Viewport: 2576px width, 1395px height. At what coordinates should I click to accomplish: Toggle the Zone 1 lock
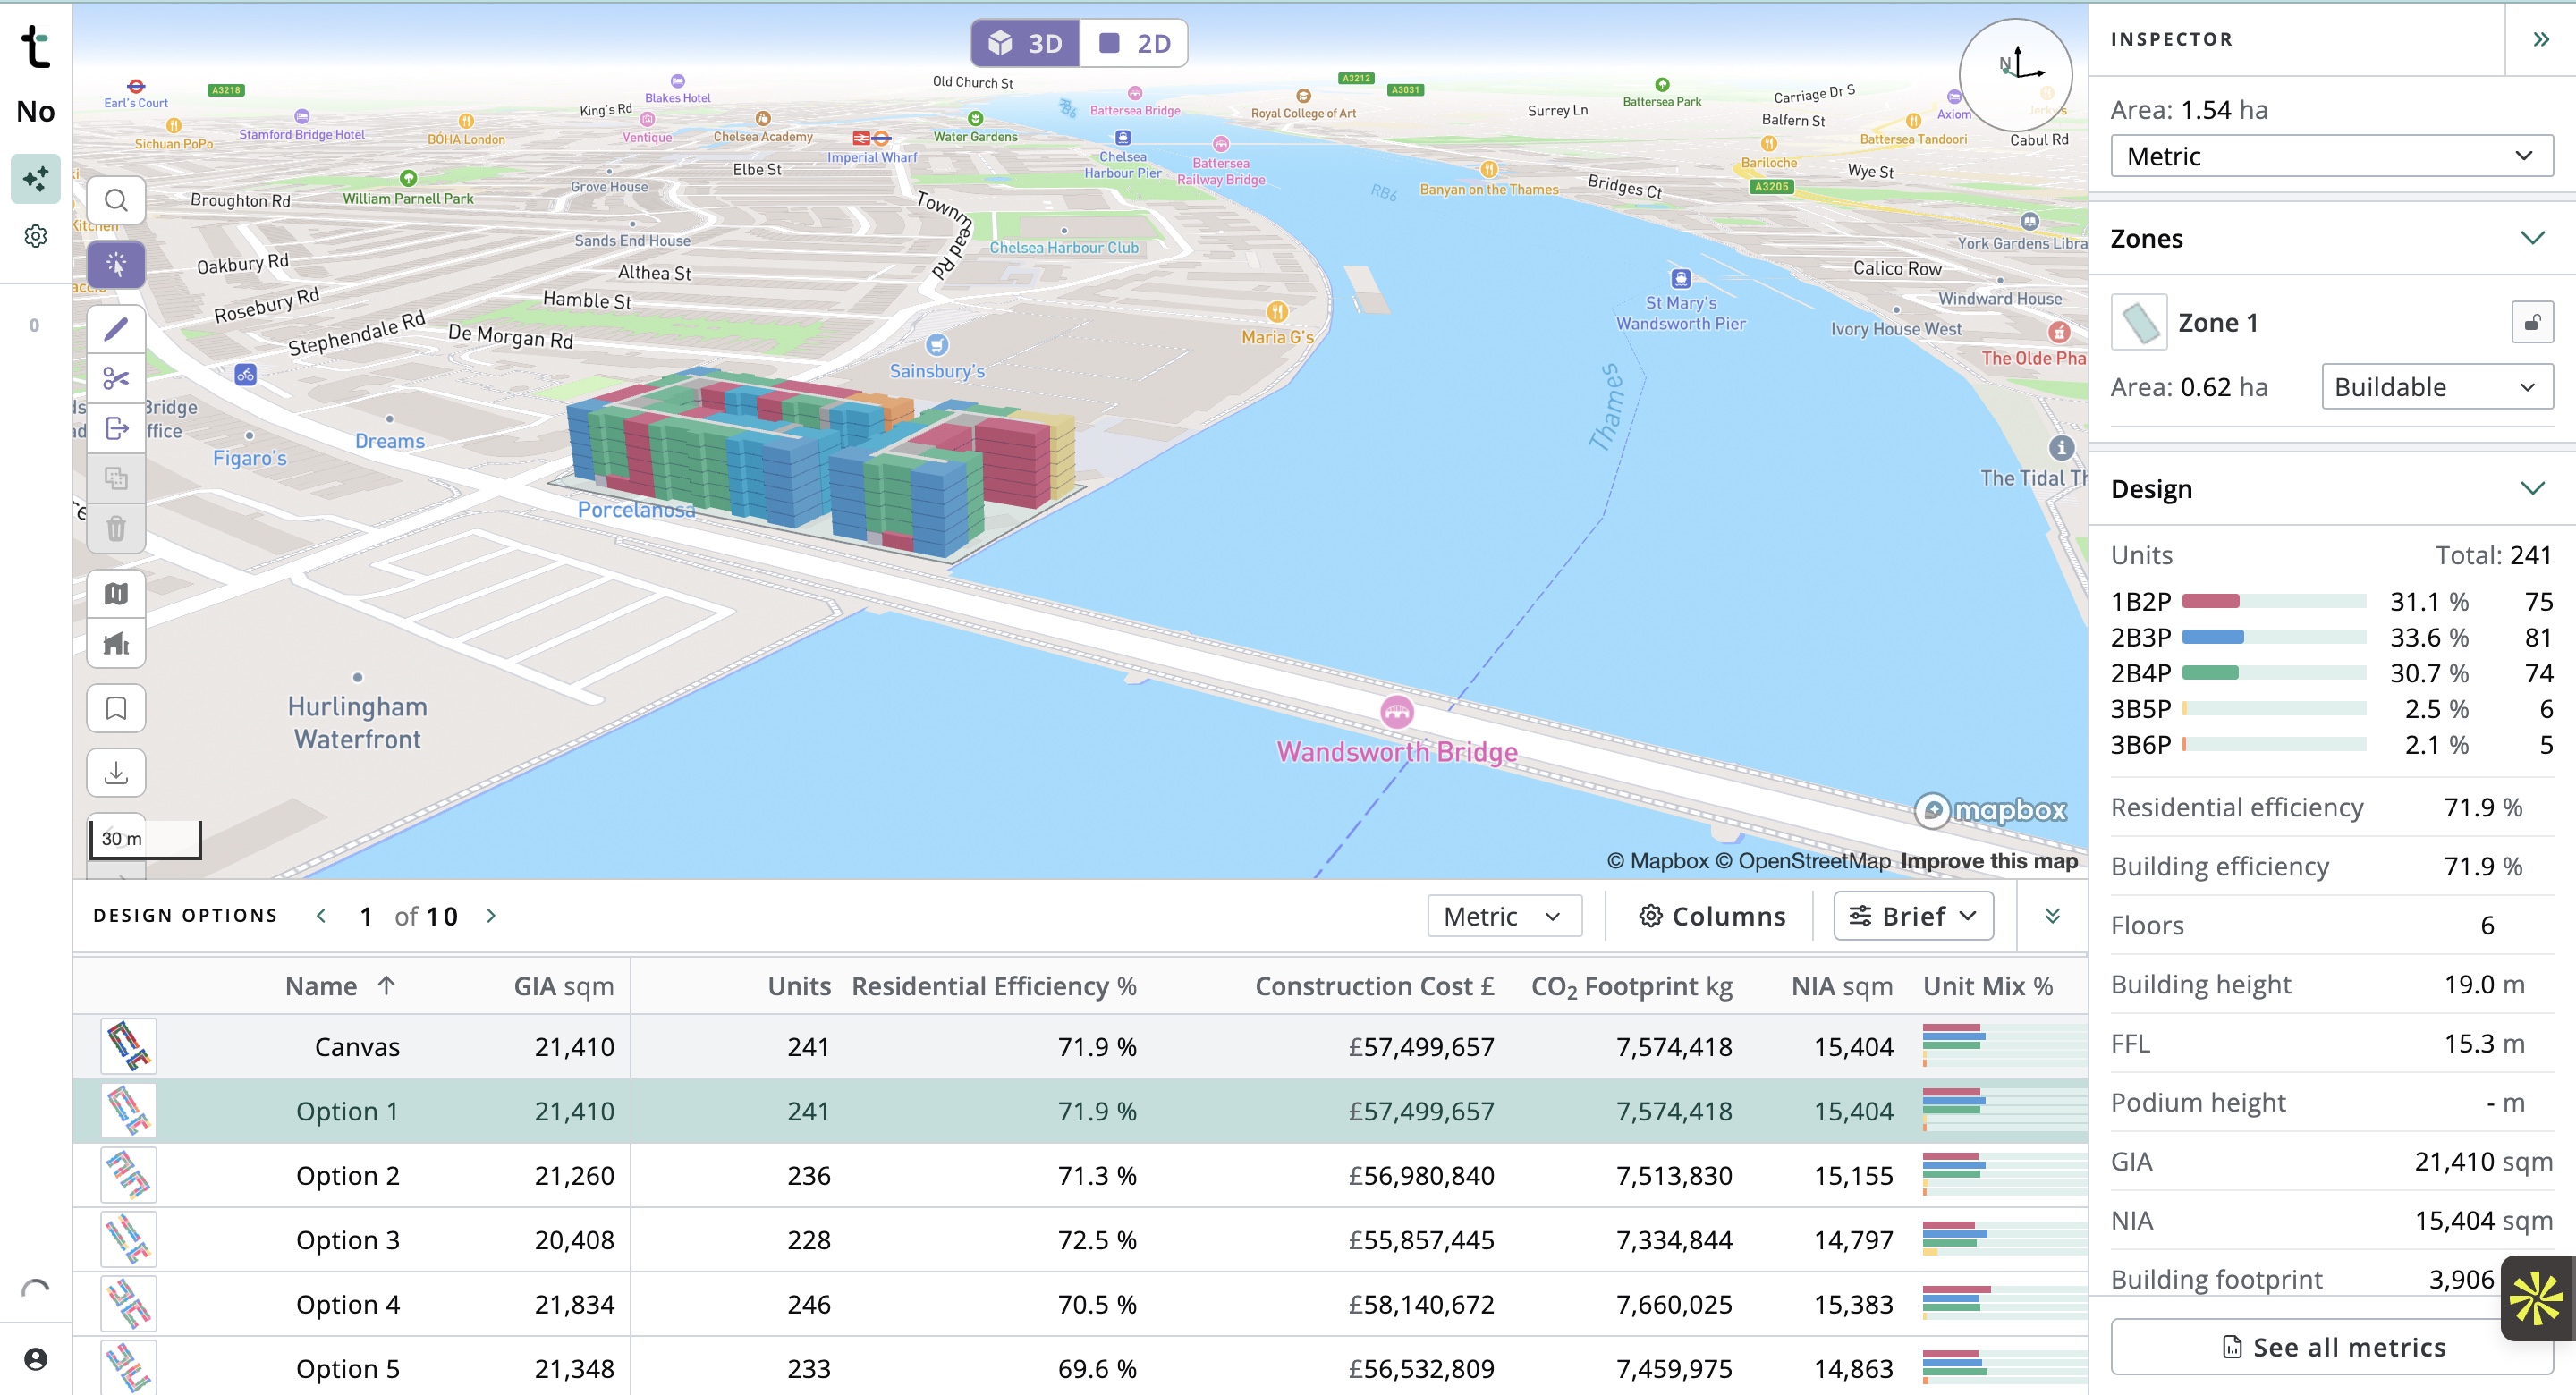pos(2532,322)
